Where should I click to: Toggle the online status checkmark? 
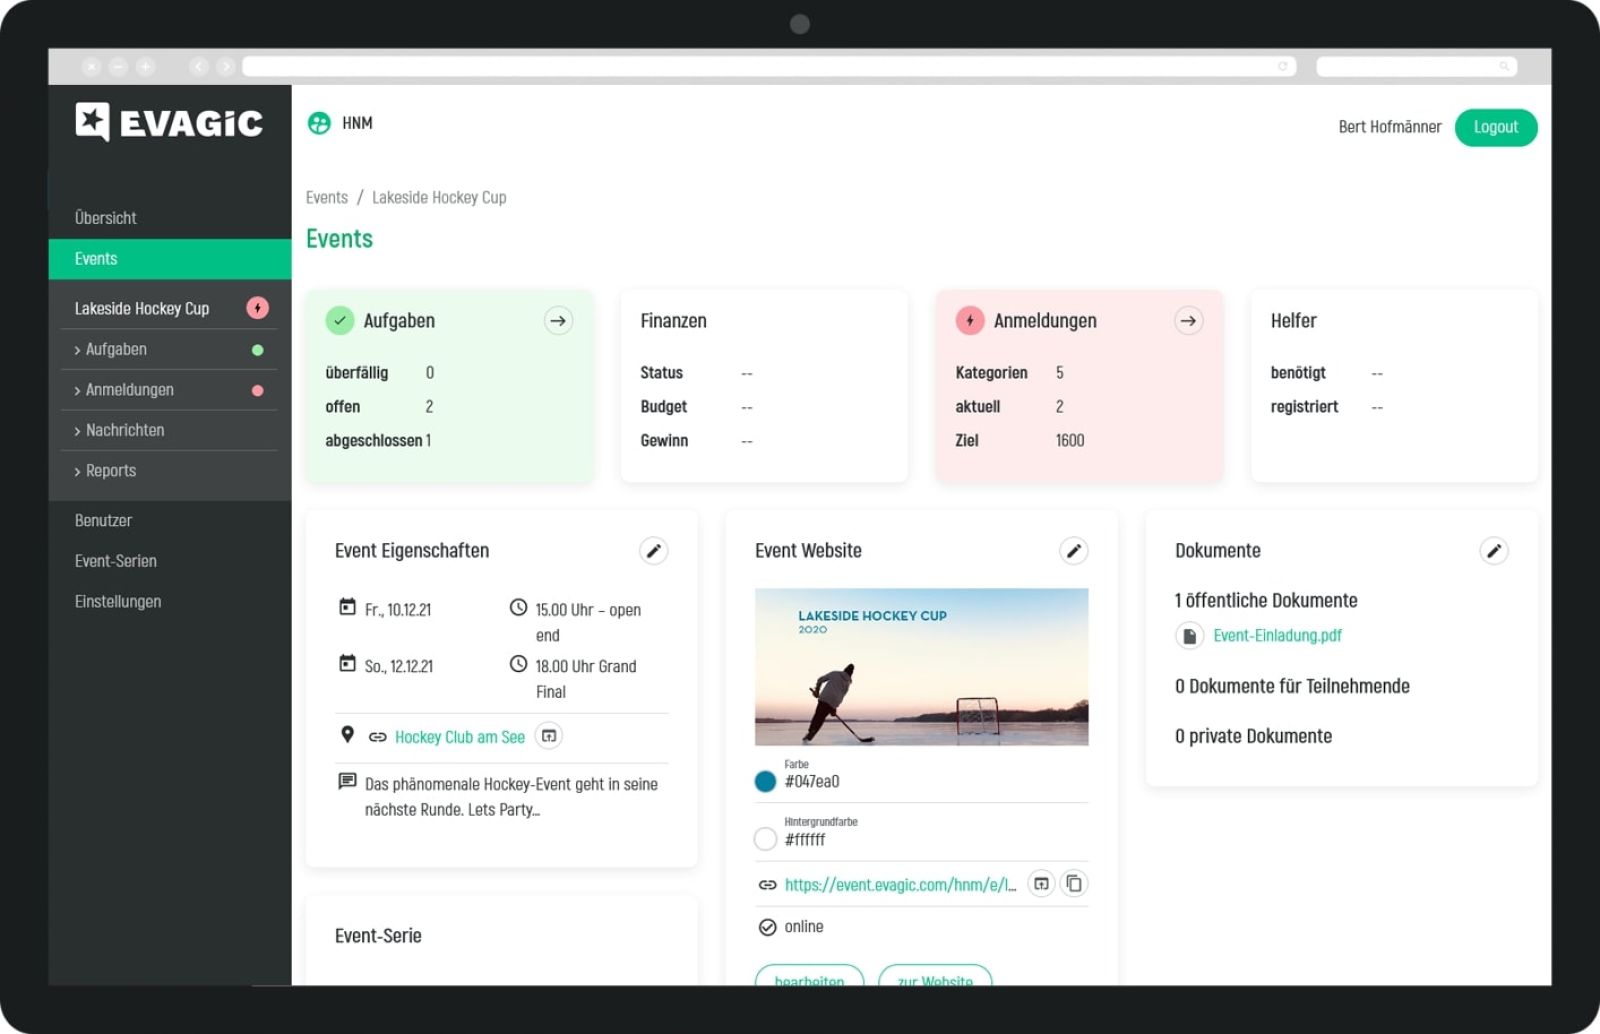[765, 926]
